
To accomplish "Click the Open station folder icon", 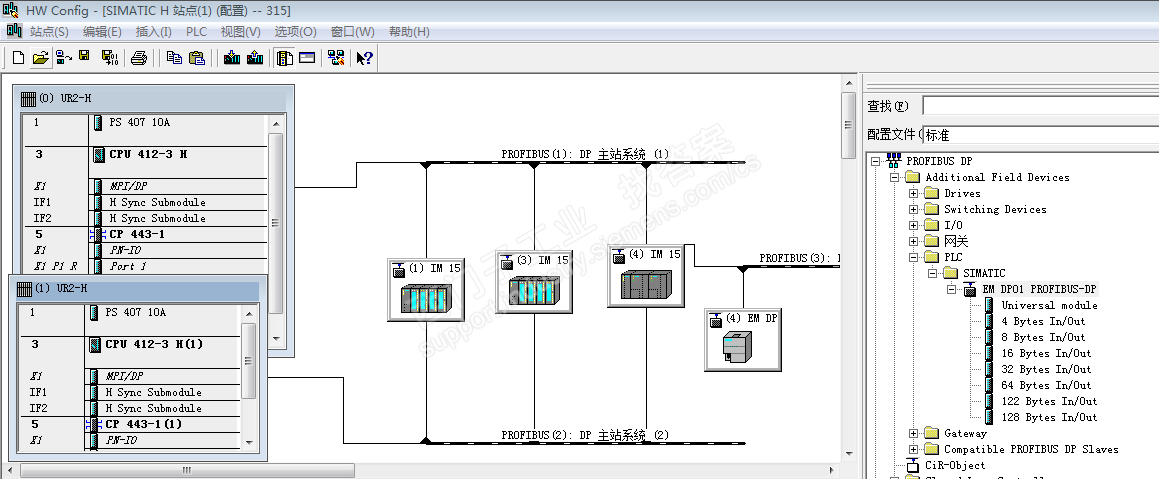I will coord(41,58).
